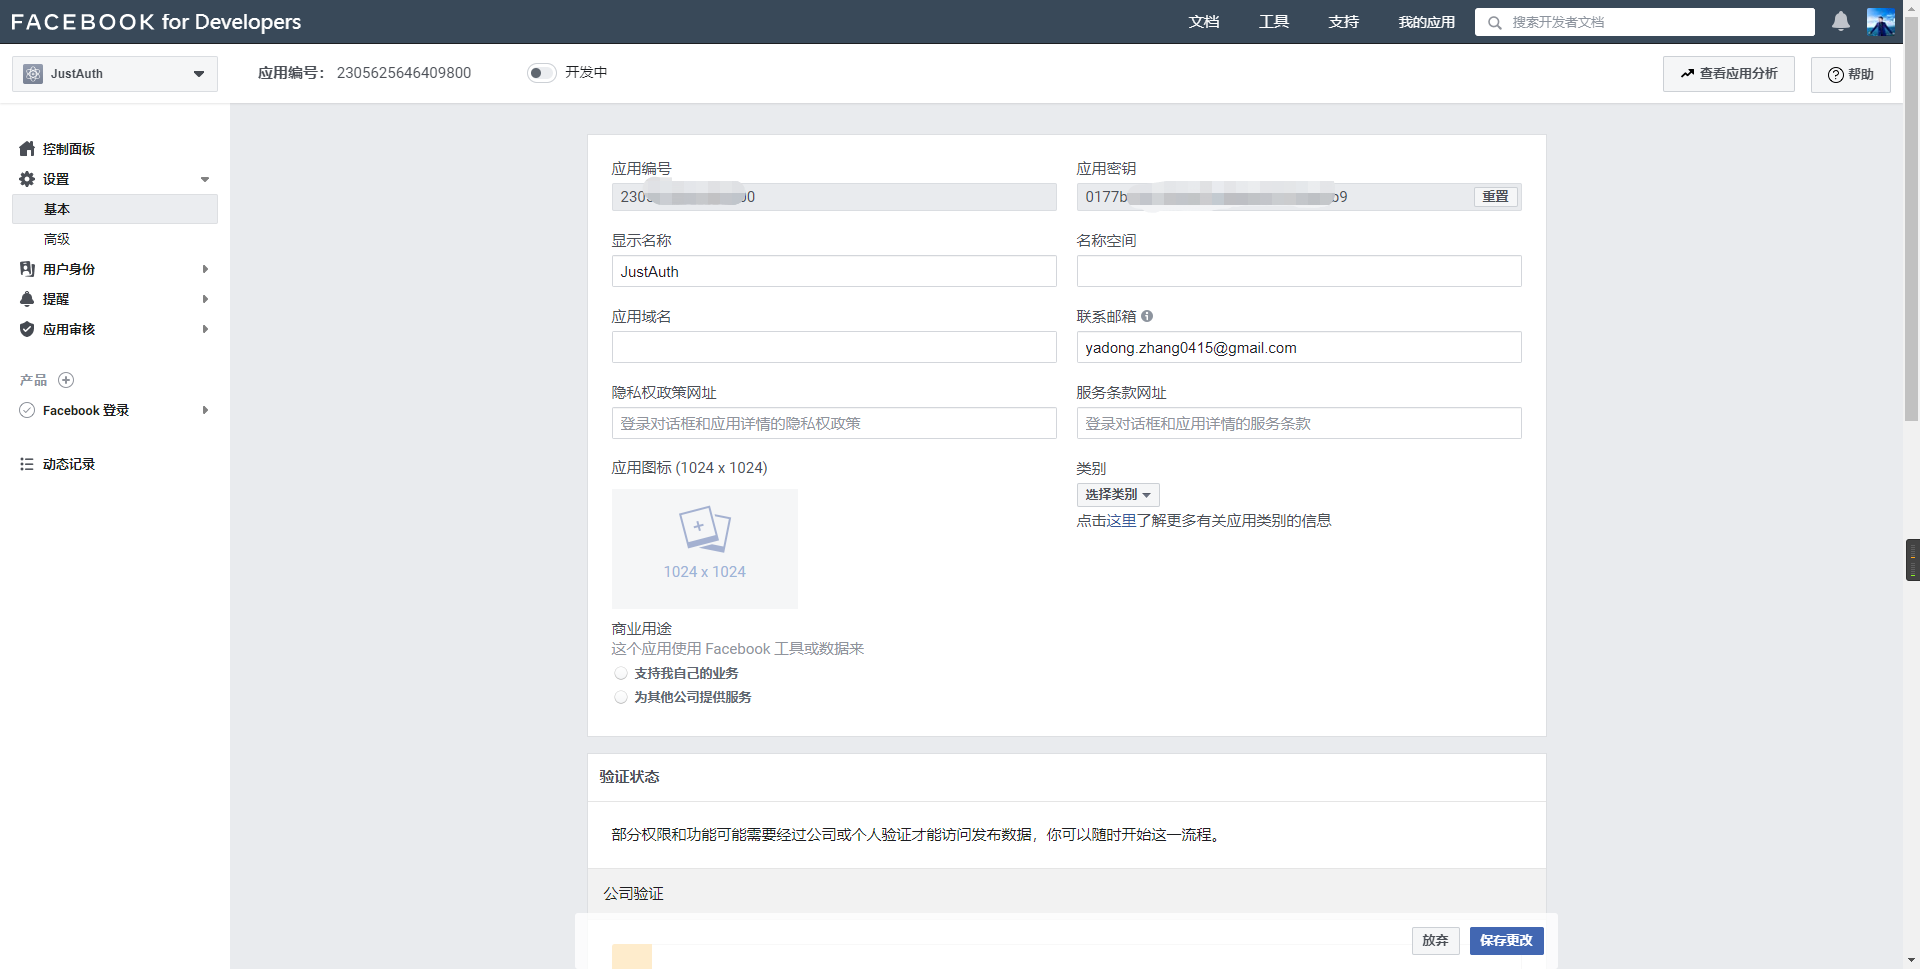The image size is (1920, 969).
Task: Click the 帮助 button
Action: pos(1851,74)
